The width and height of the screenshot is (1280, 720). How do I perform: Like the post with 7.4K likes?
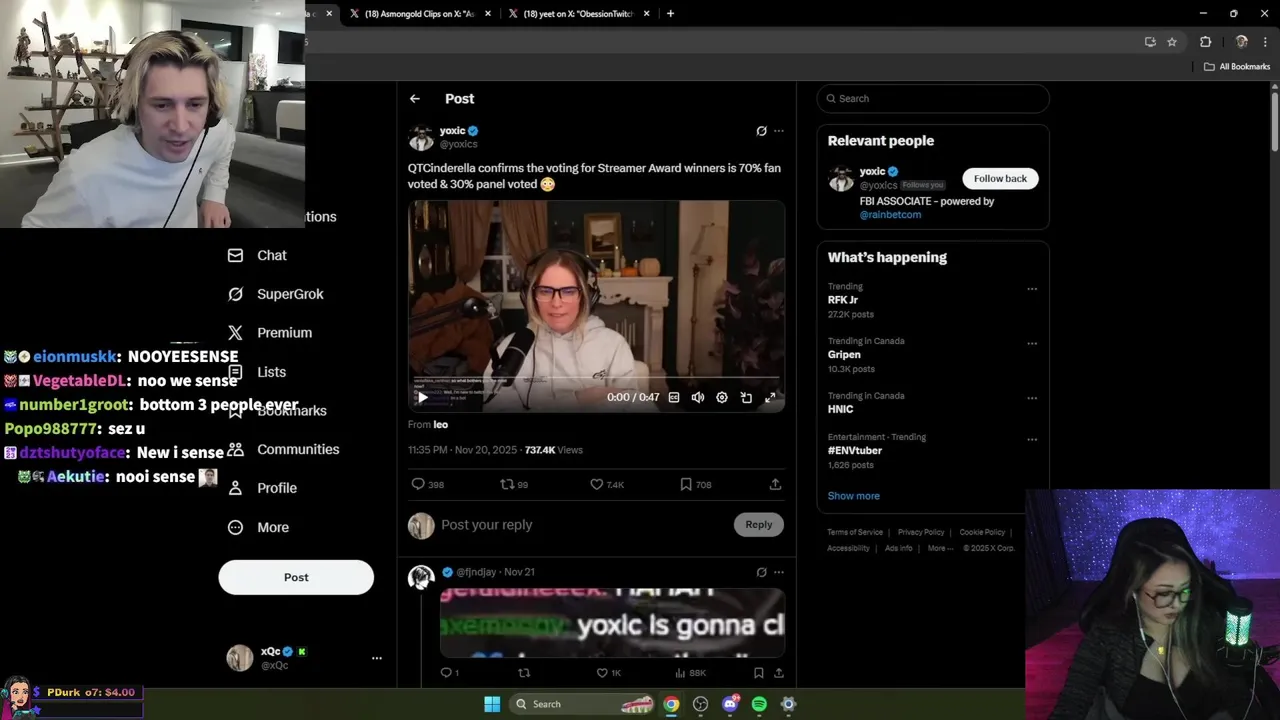607,484
